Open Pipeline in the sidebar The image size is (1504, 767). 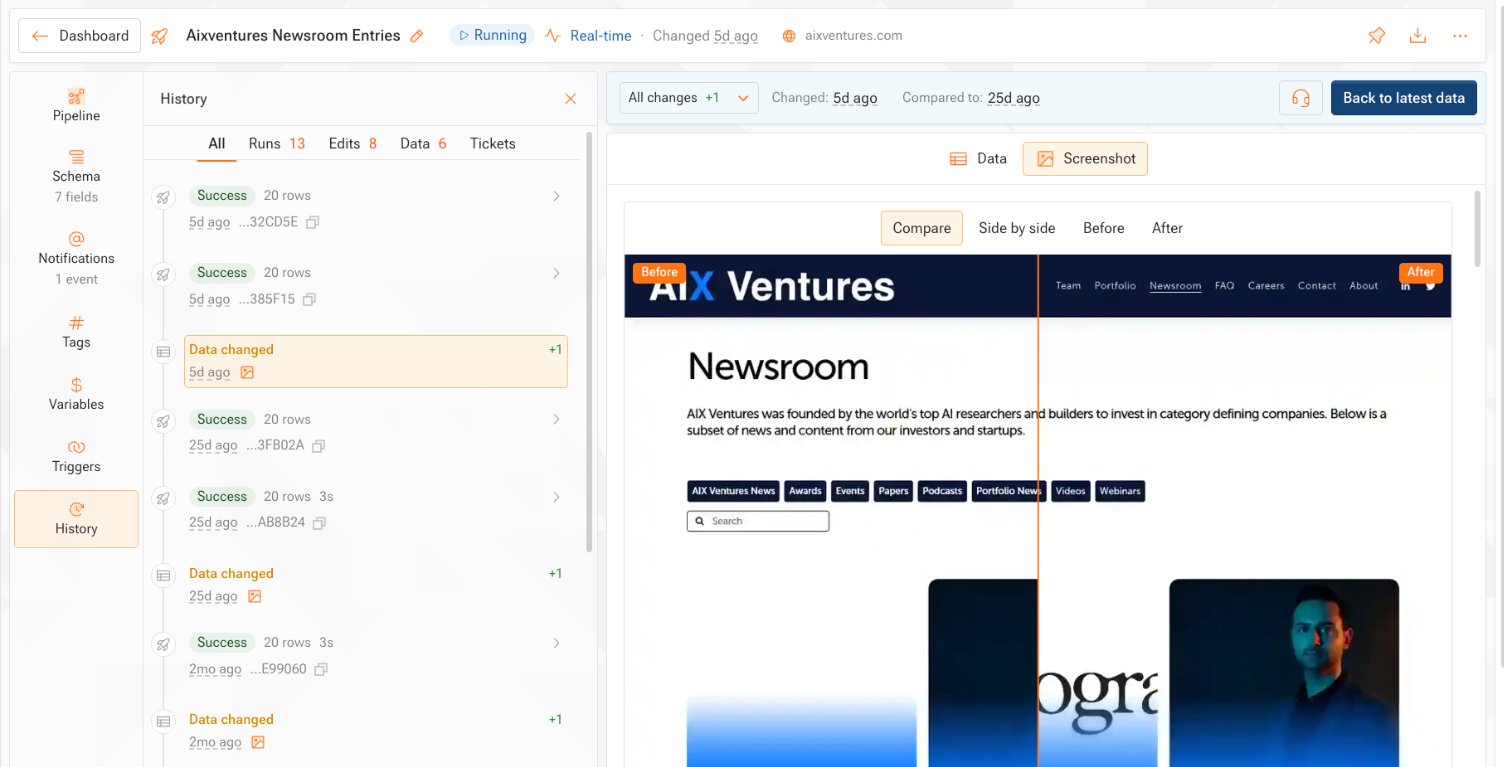(76, 105)
